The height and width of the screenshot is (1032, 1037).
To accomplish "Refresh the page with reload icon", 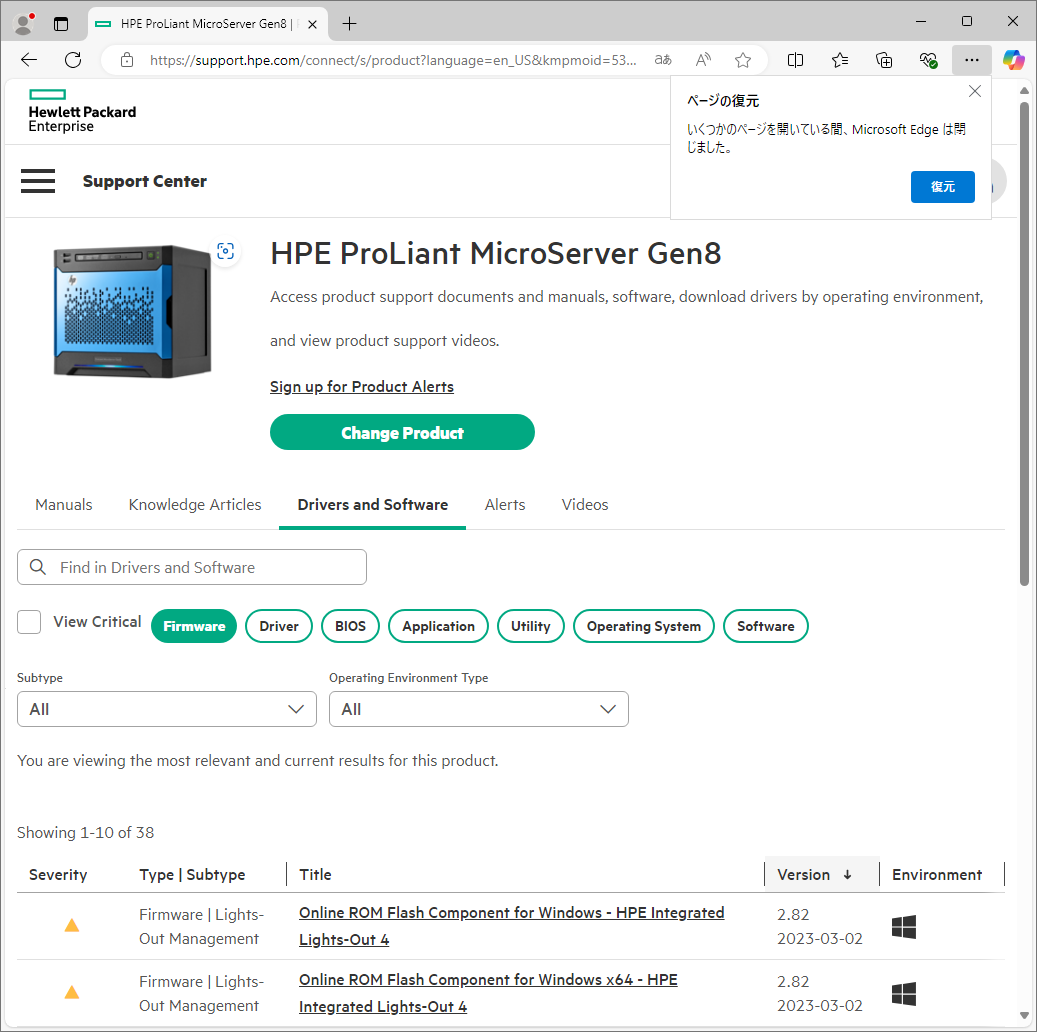I will (73, 60).
